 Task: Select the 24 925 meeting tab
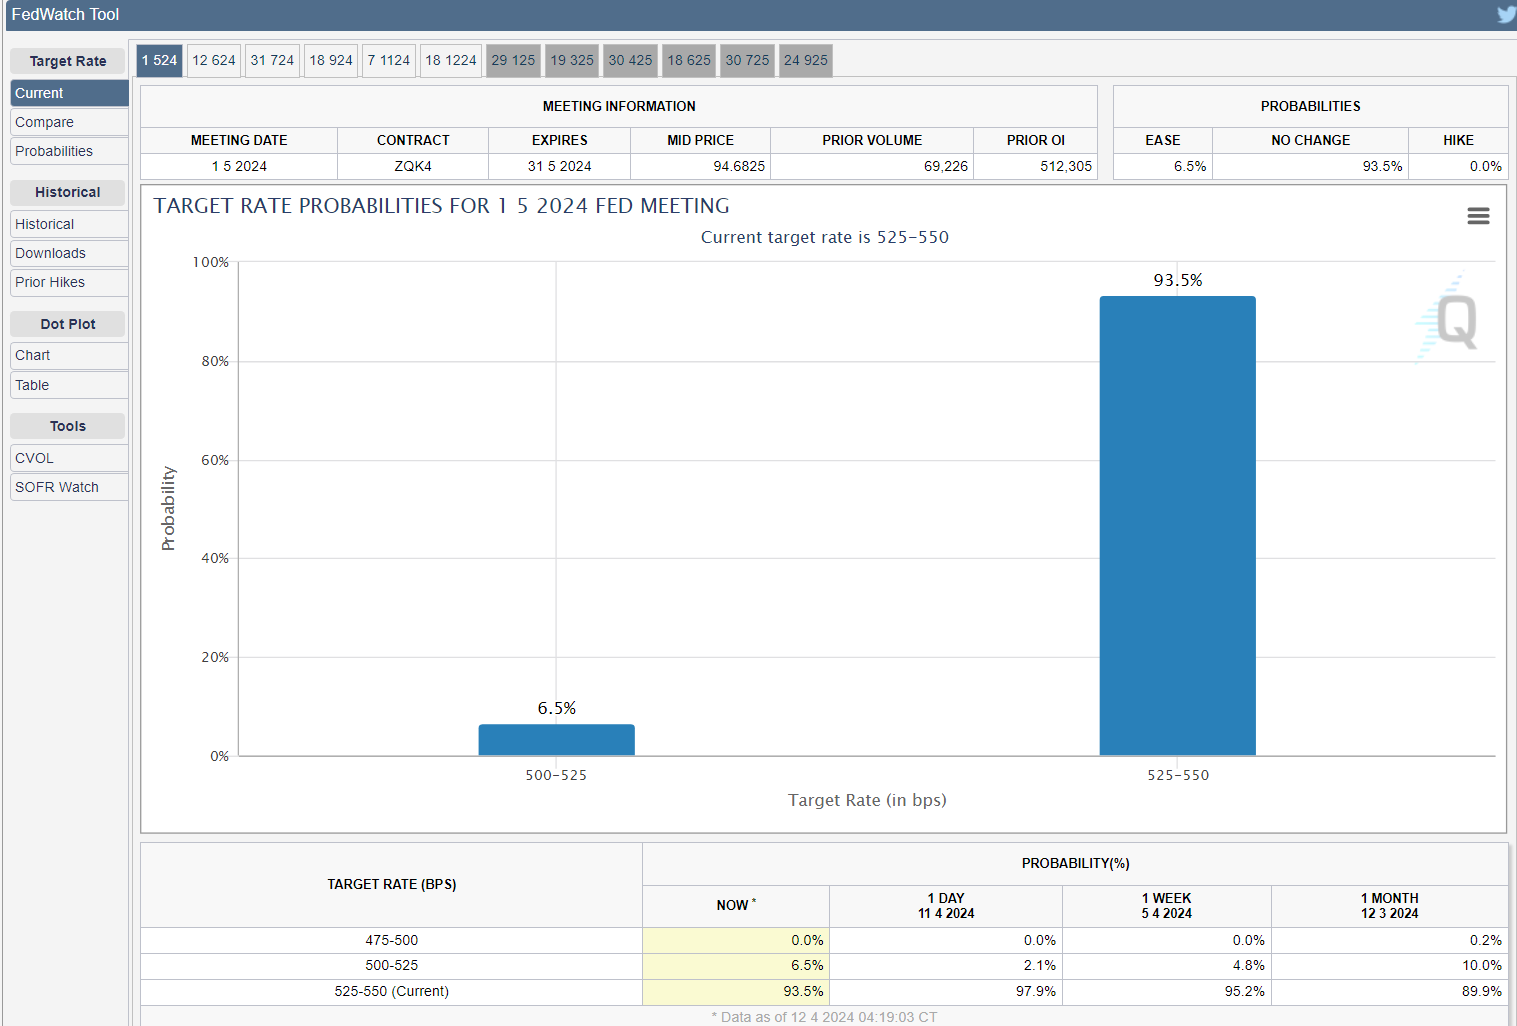(806, 60)
